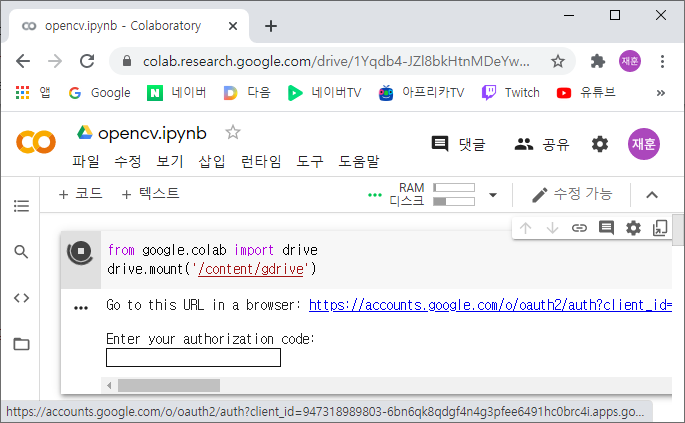Open the search sidebar icon
Viewport: 685px width, 423px height.
[21, 252]
